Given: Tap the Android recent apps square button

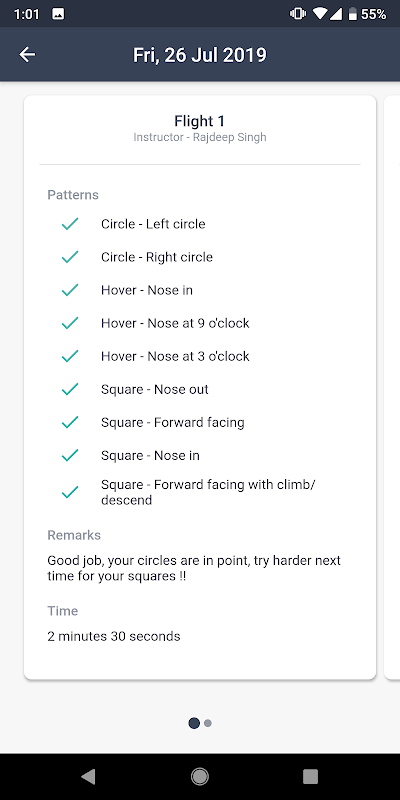Looking at the screenshot, I should 310,777.
